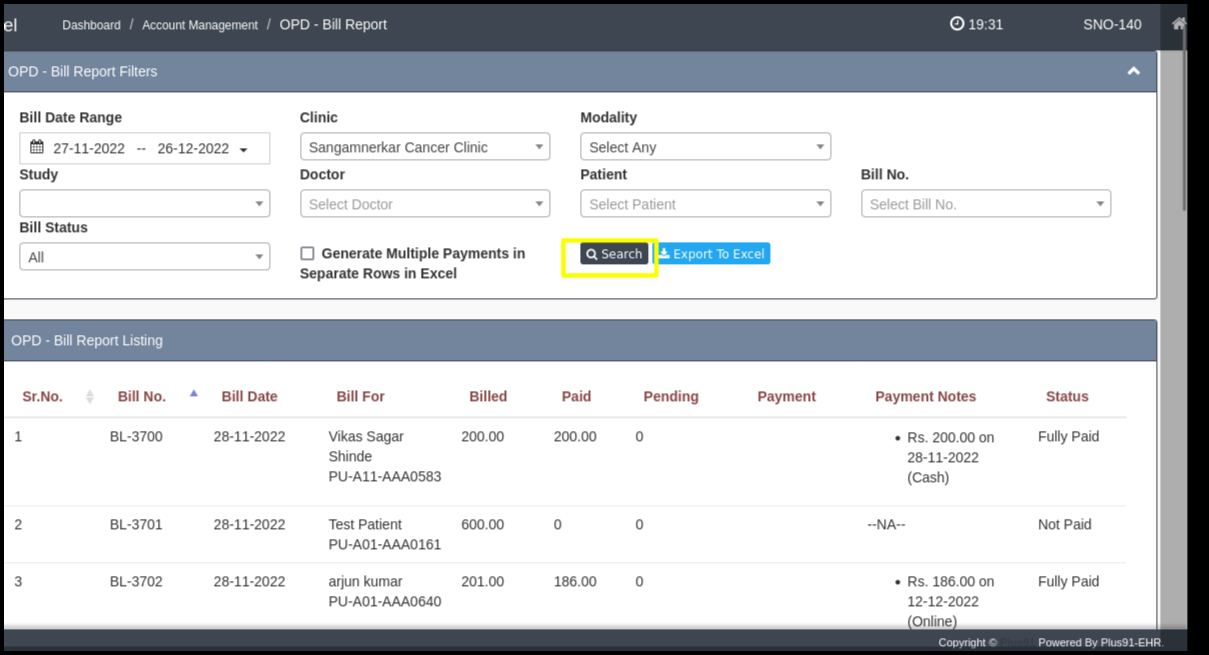Click the calendar icon in Bill Date Range
This screenshot has height=655, width=1209.
(35, 147)
